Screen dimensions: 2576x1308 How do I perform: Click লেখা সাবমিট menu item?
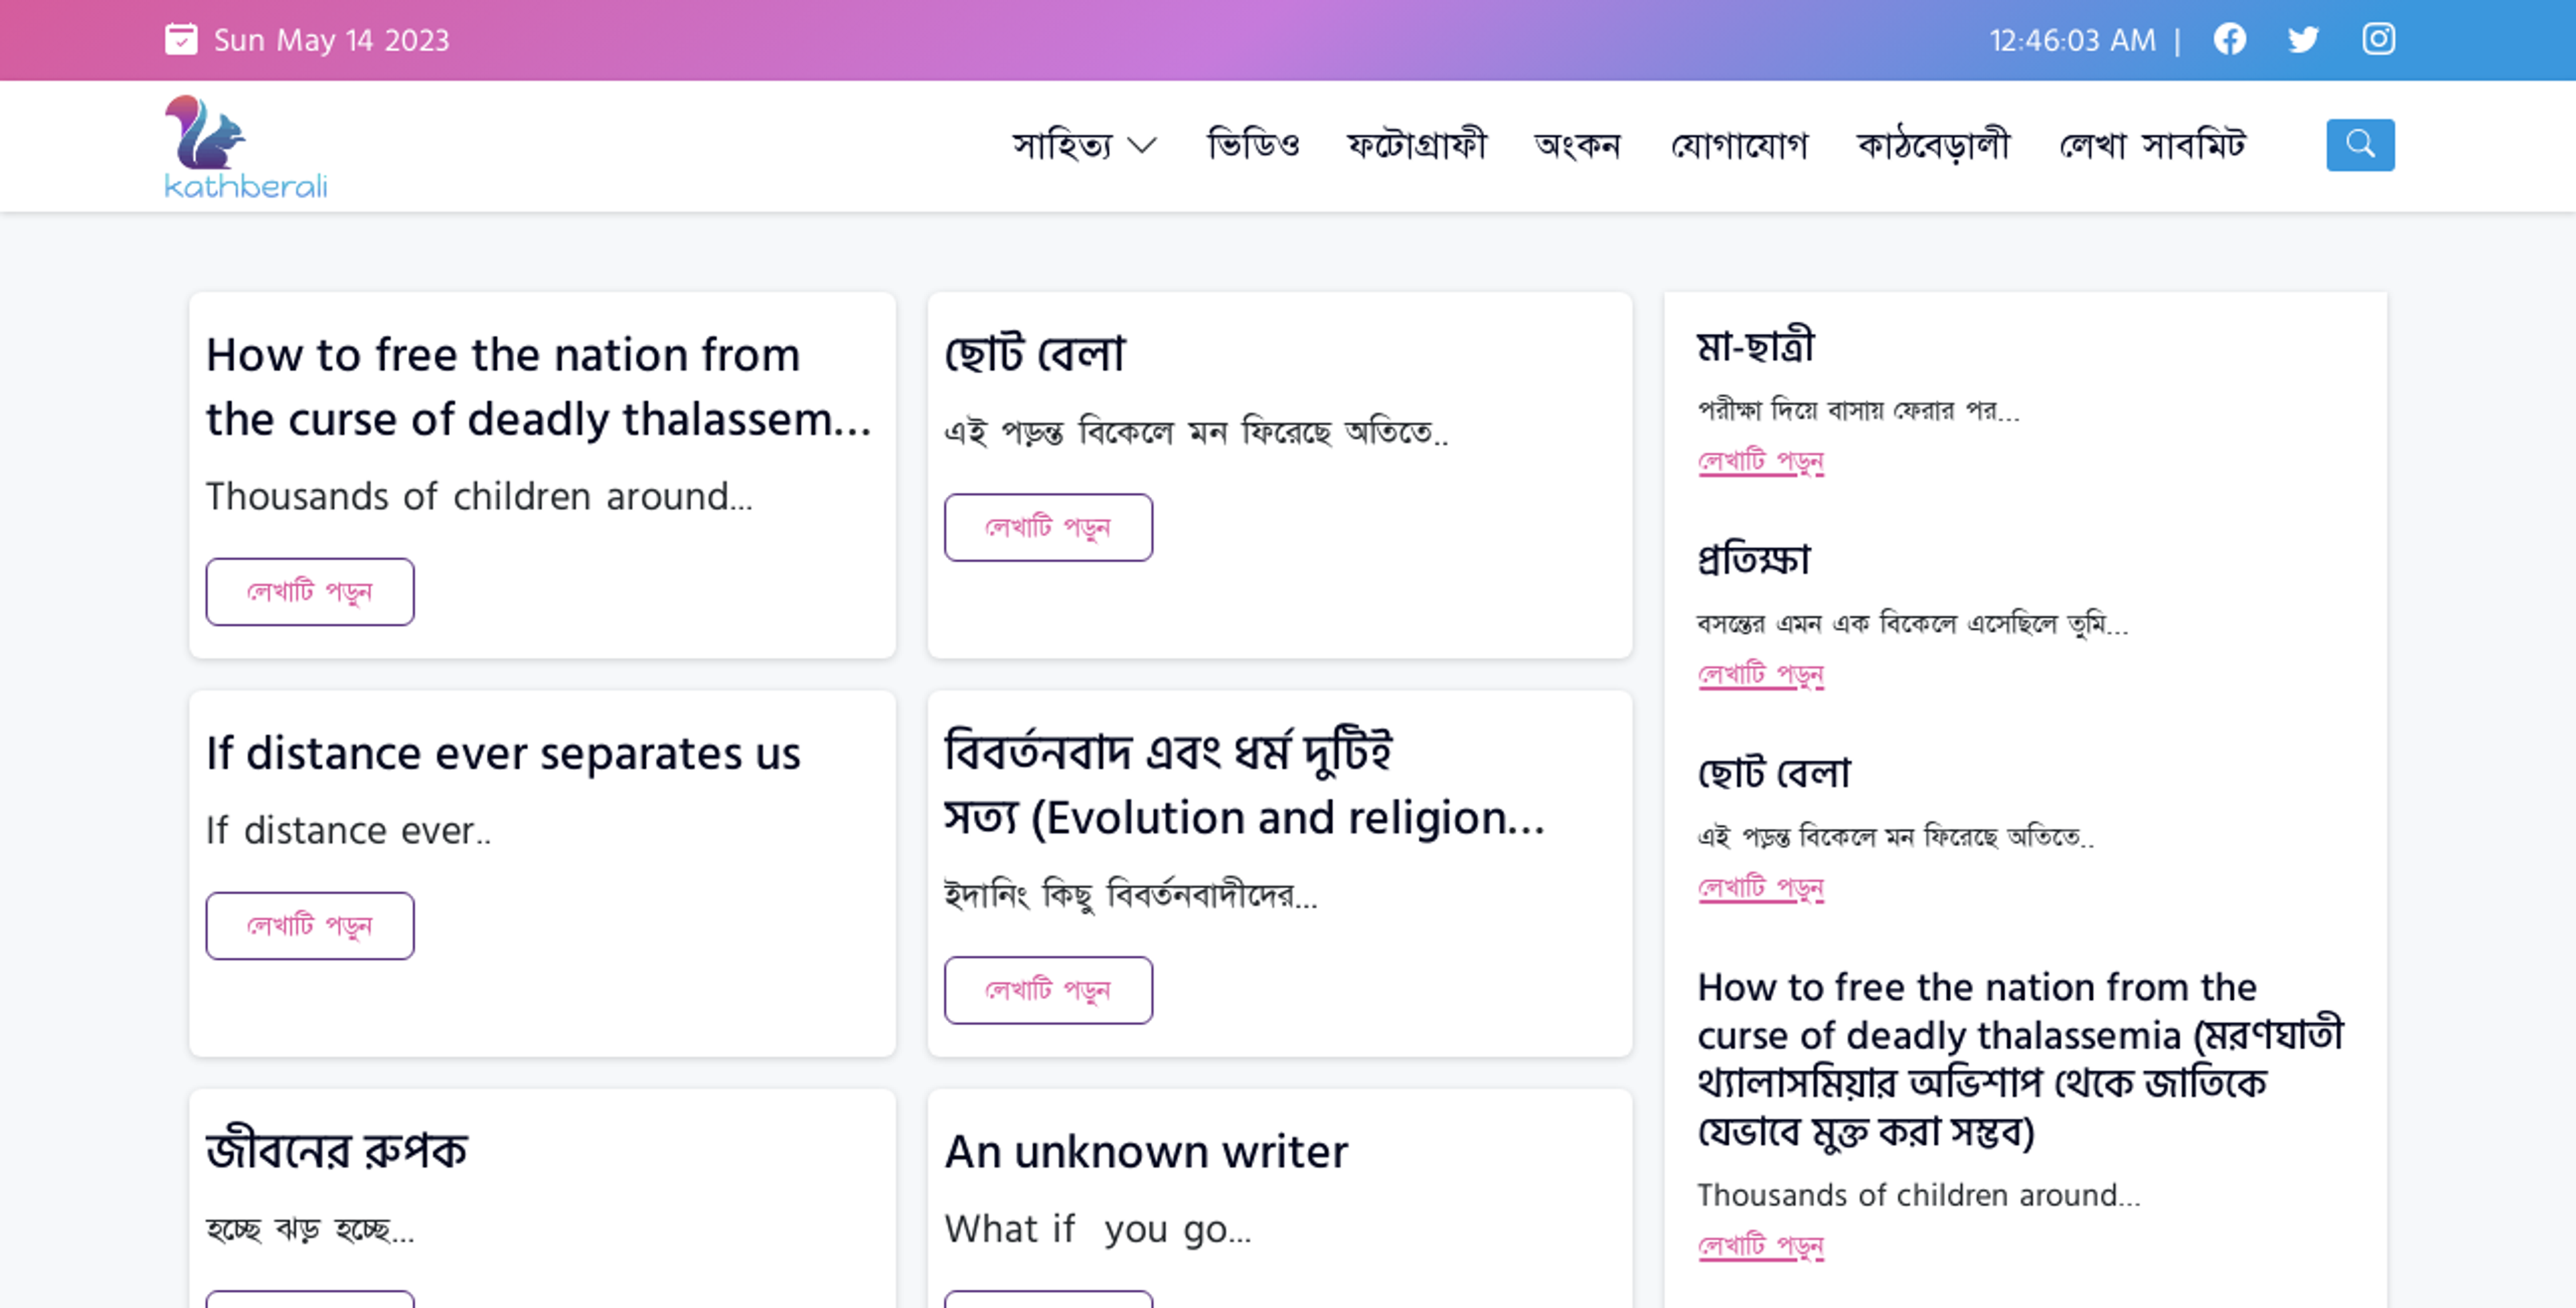(2152, 146)
